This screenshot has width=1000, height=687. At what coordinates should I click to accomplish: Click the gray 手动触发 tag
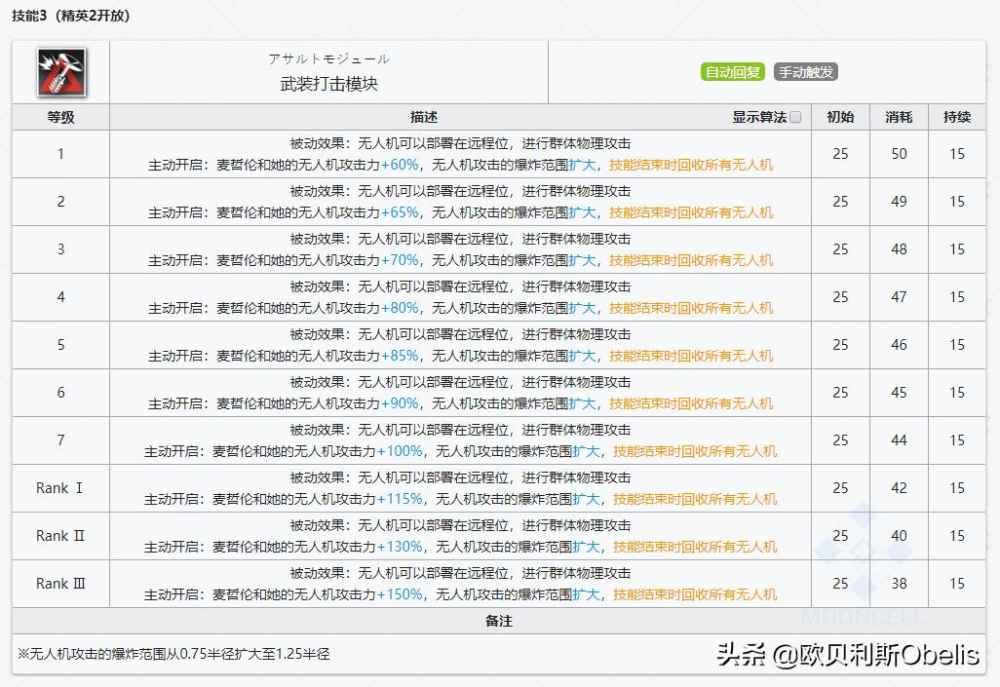click(x=805, y=72)
